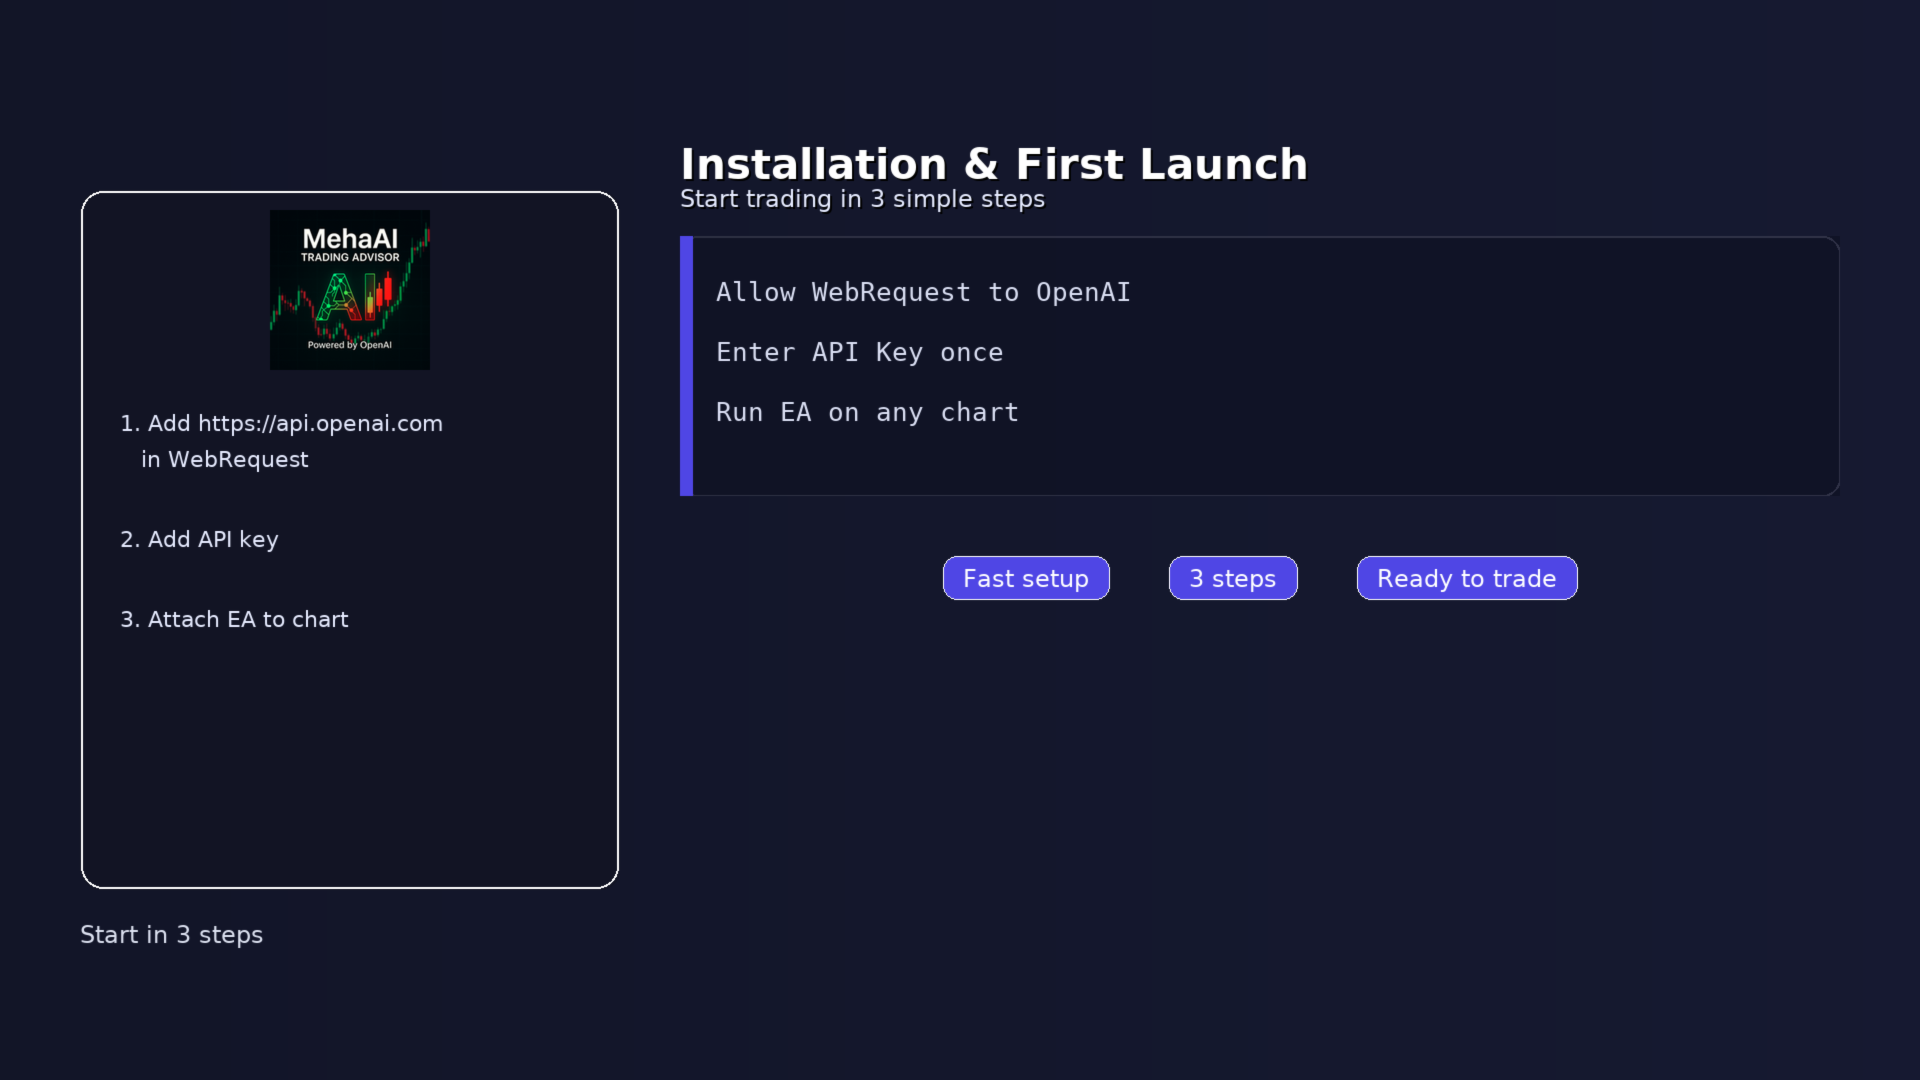Click step 1 'Add https://api.openai.com' text
Screen dimensions: 1920x1080
pyautogui.click(x=281, y=423)
